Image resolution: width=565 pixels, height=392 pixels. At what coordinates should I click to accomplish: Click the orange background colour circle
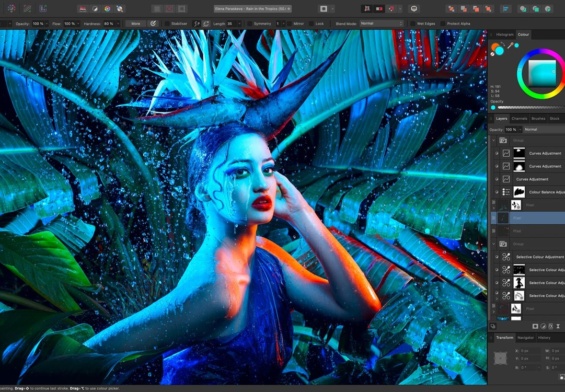click(494, 47)
